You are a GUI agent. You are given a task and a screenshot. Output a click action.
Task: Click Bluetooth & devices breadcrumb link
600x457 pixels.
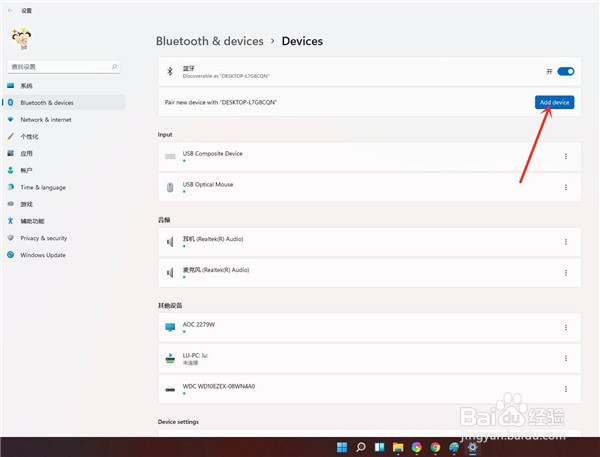click(210, 41)
